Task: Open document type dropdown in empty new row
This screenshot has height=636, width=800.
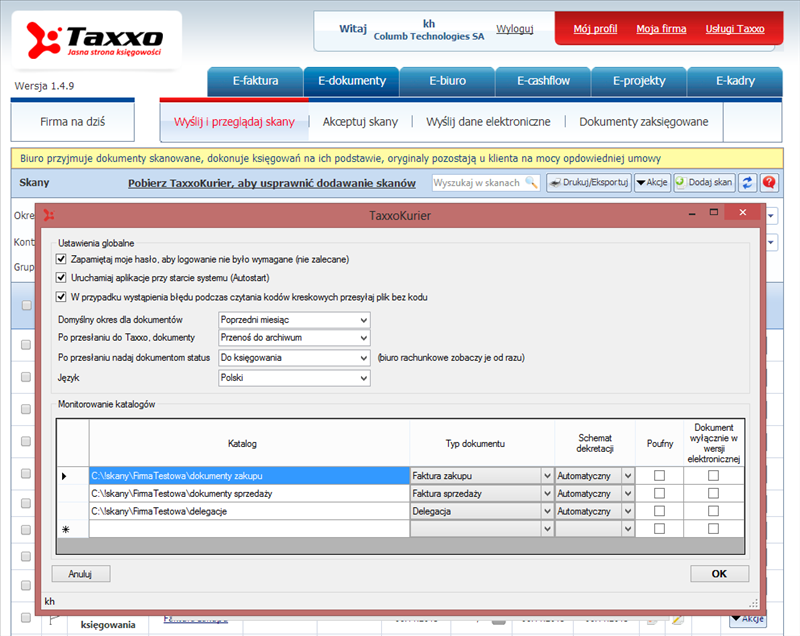Action: (x=482, y=529)
